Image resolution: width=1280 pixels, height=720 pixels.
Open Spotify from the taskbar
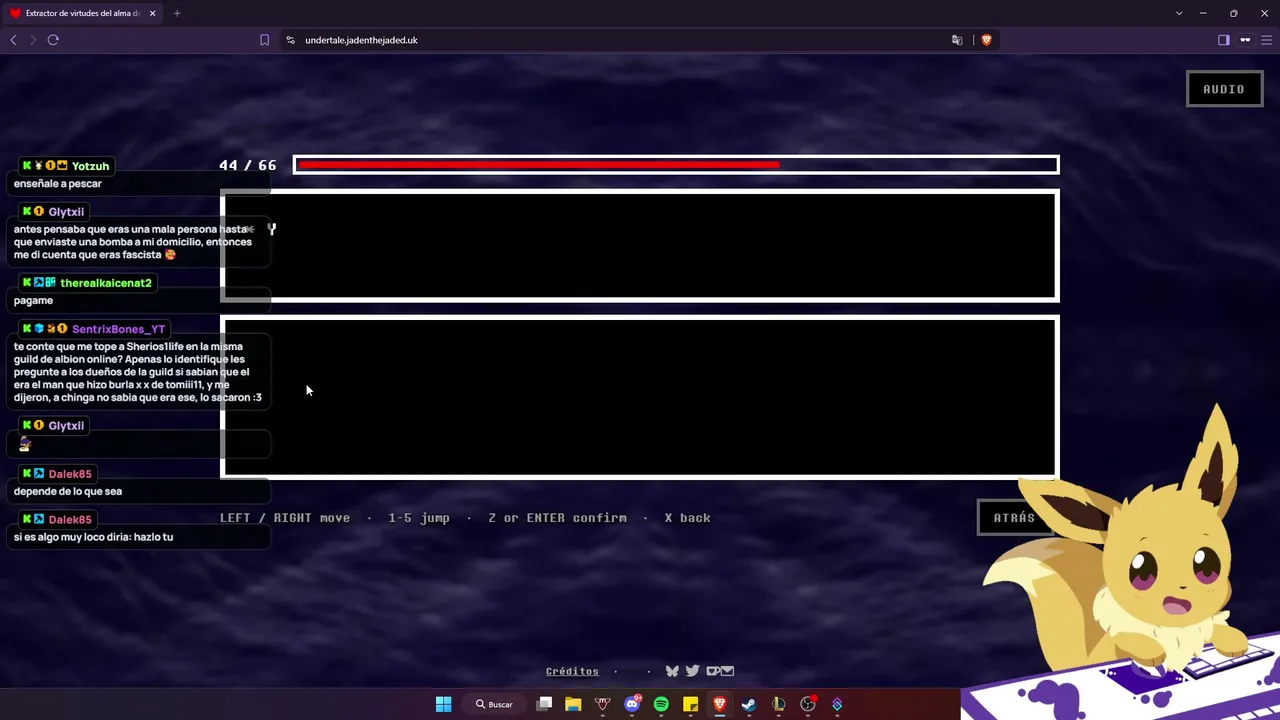point(661,704)
